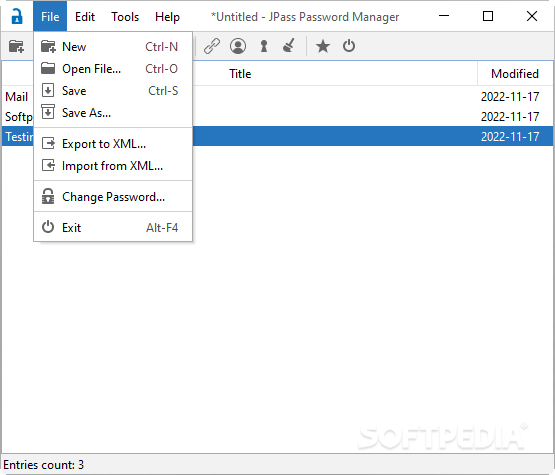
Task: Click the clear clipboard broom toolbar icon
Action: 289,46
